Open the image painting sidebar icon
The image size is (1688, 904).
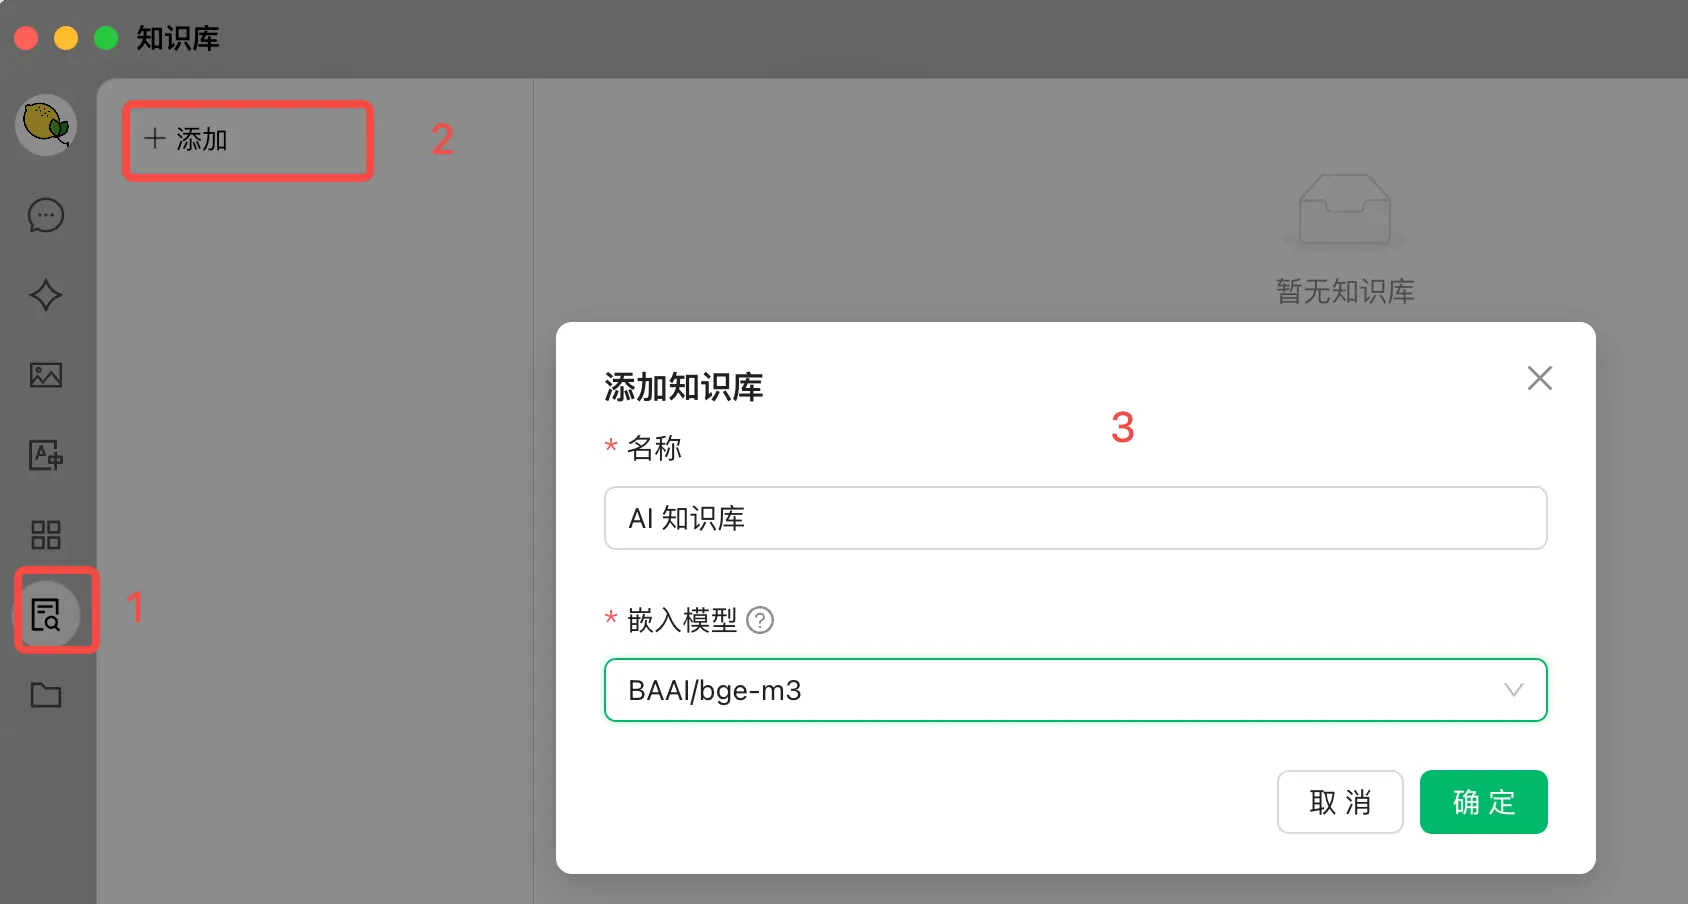point(46,375)
